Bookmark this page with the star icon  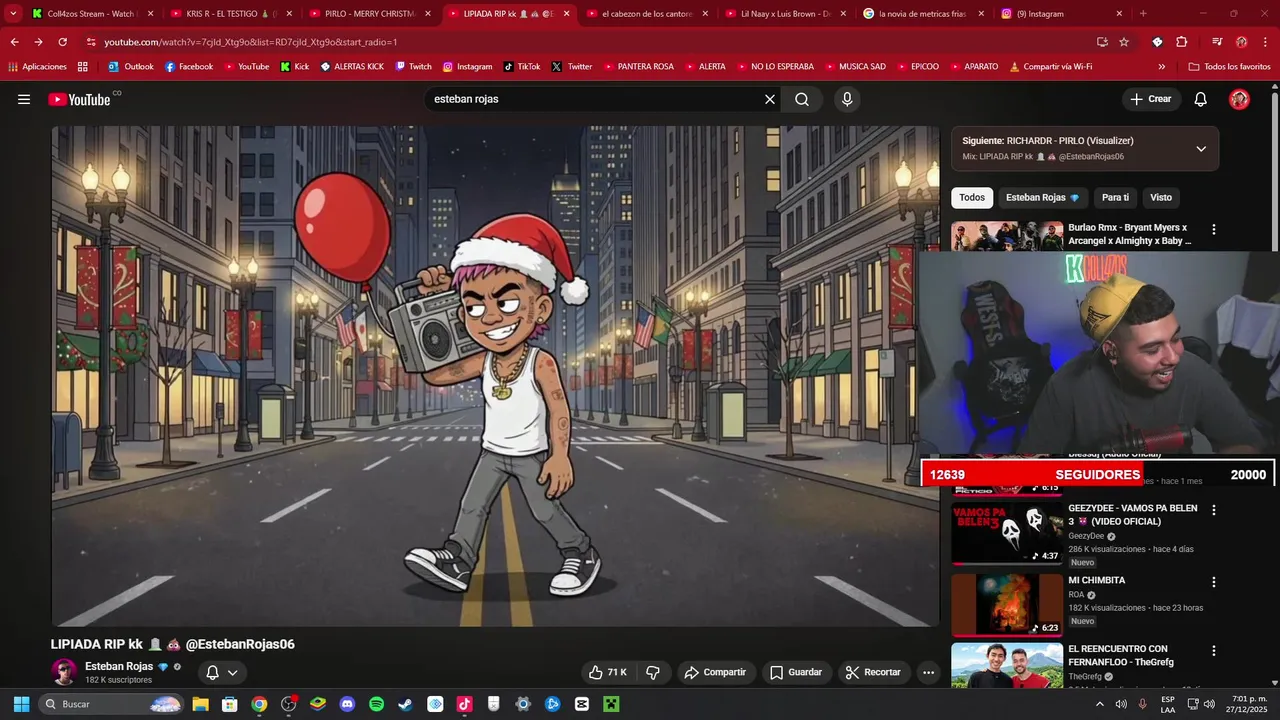pos(1124,42)
